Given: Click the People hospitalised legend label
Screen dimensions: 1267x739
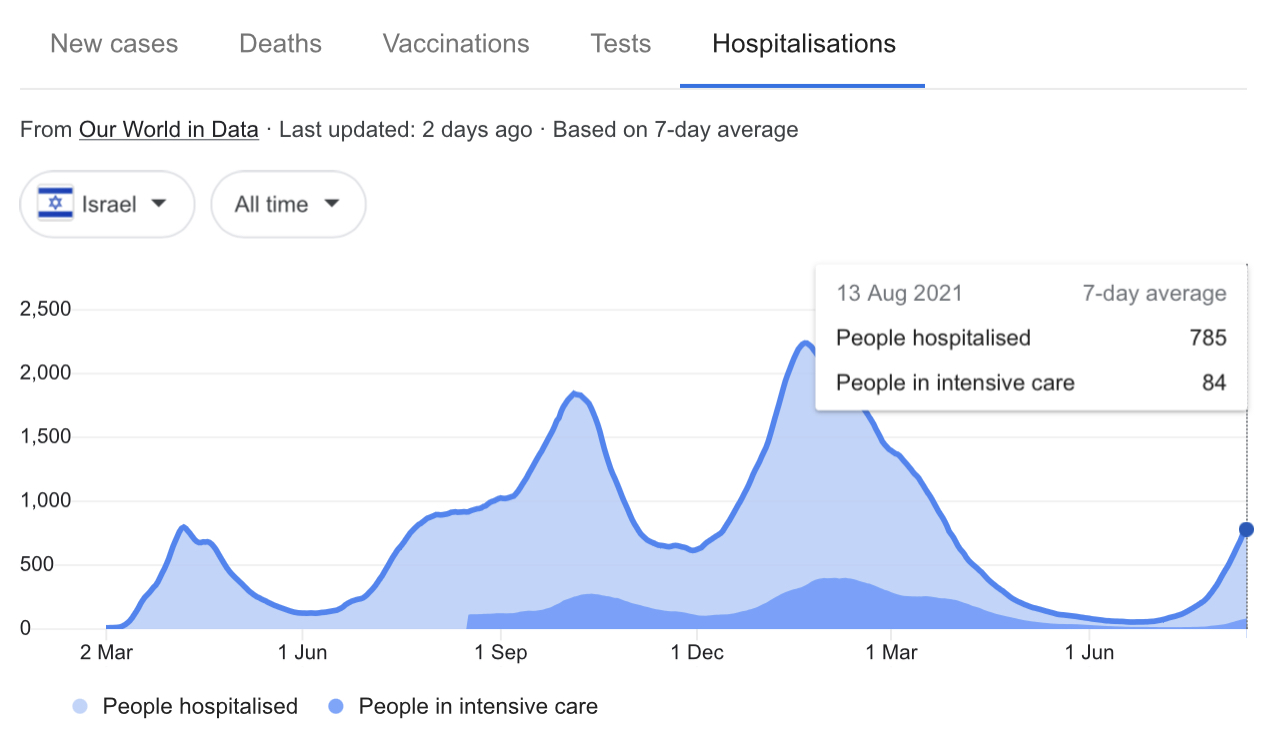Looking at the screenshot, I should click(200, 707).
